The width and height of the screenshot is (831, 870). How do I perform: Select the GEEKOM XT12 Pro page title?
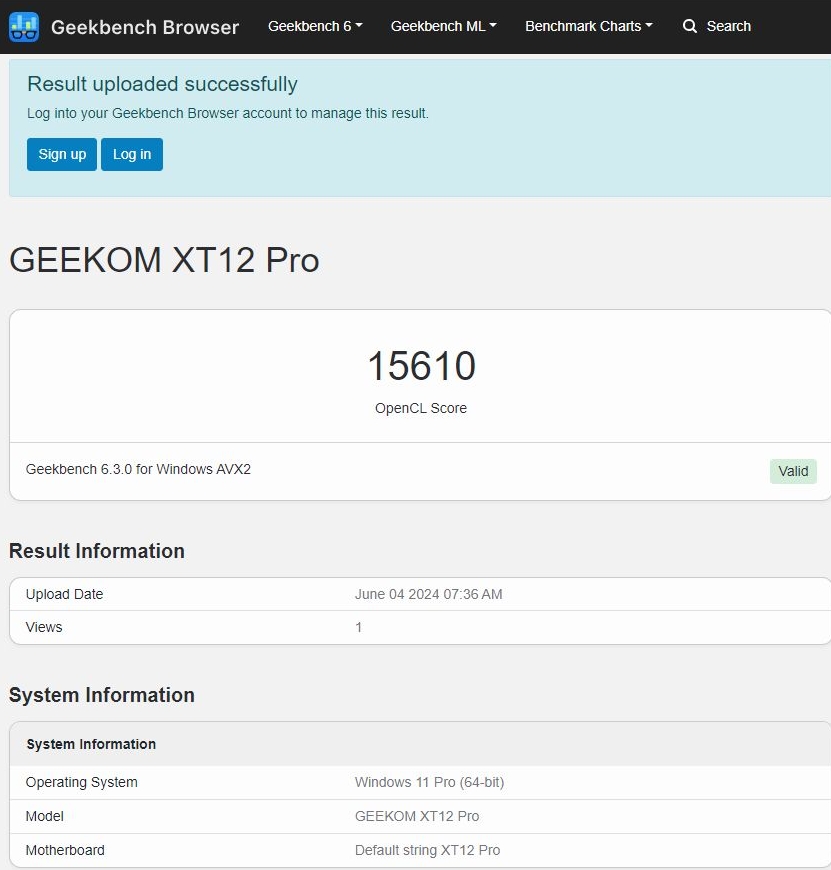pos(164,260)
